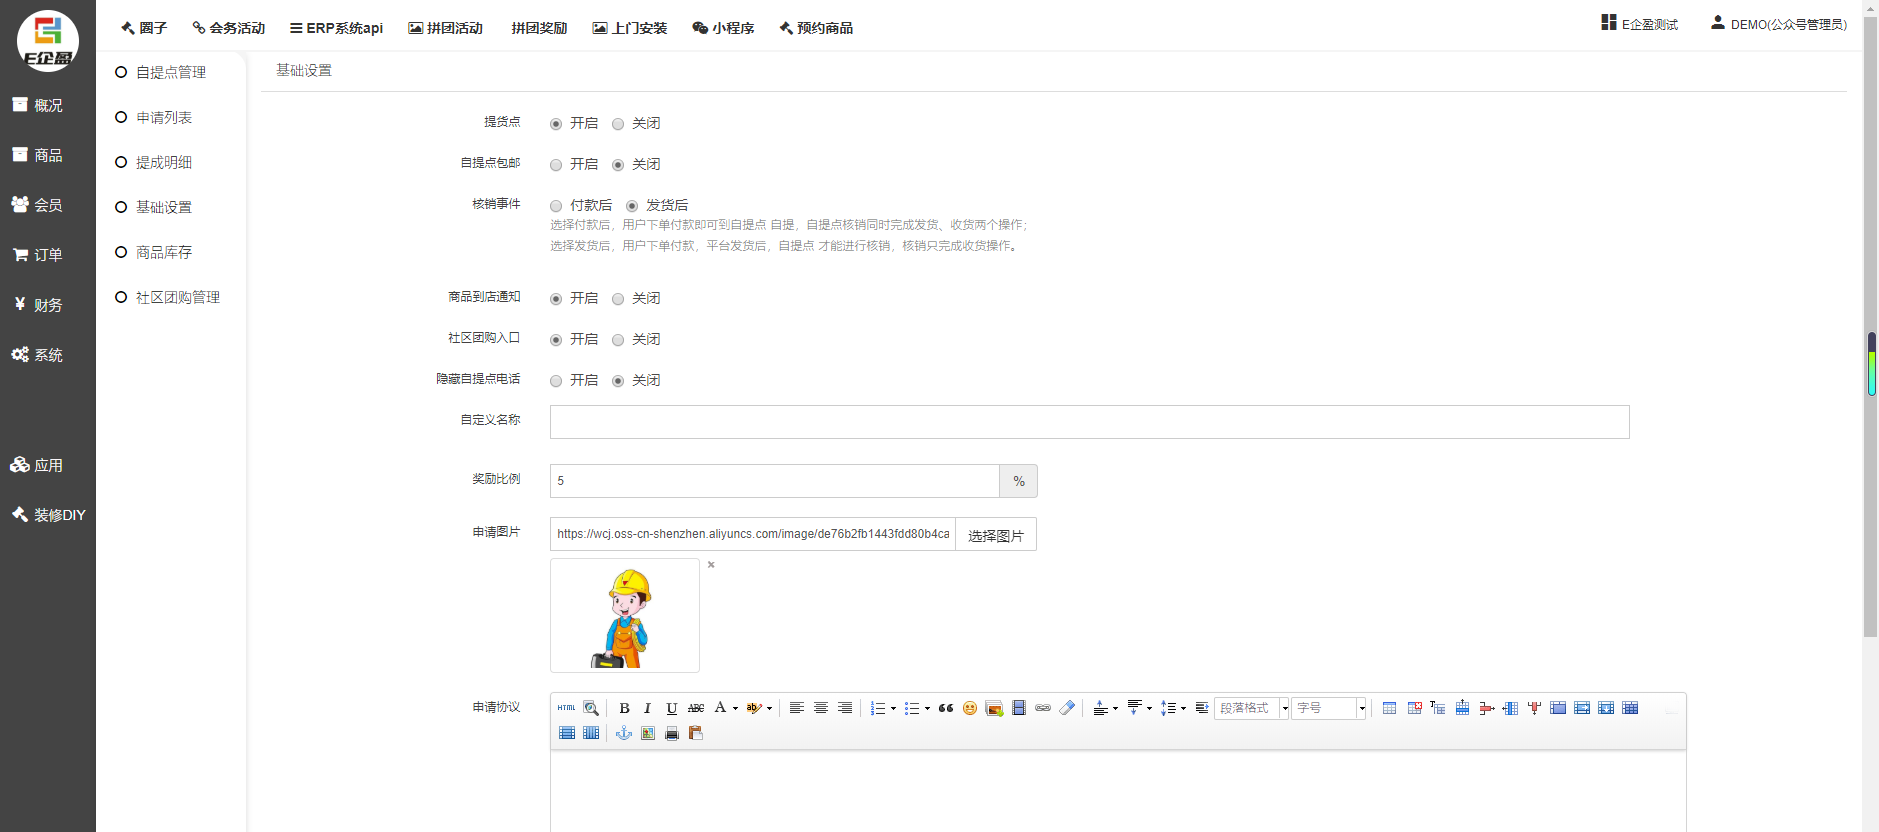The height and width of the screenshot is (832, 1879).
Task: Open 商品库存 in the side menu
Action: (164, 252)
